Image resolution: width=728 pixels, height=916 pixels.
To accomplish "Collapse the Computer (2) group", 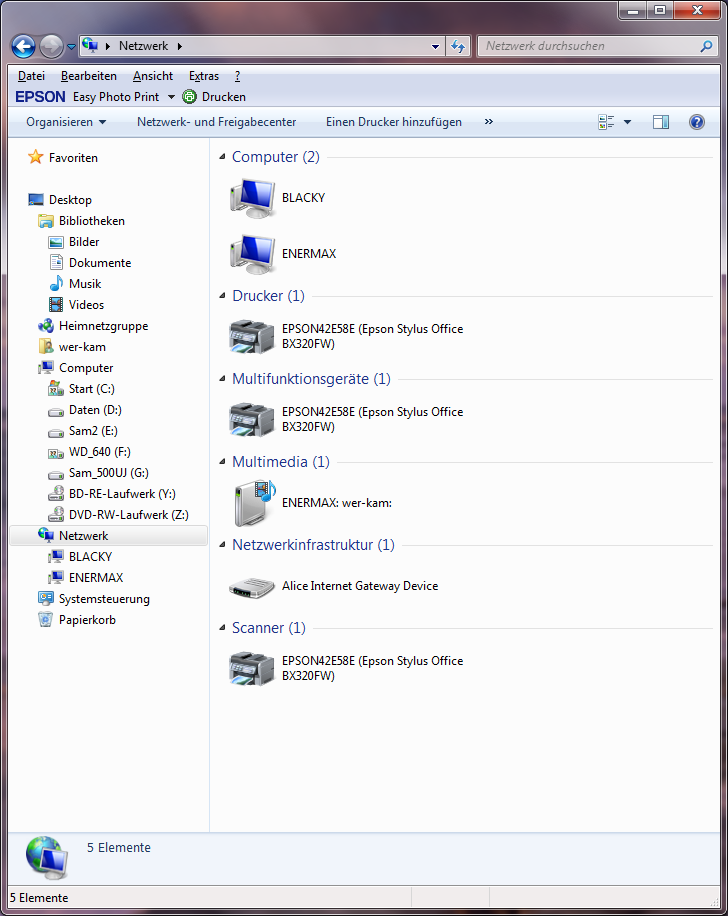I will (x=222, y=157).
